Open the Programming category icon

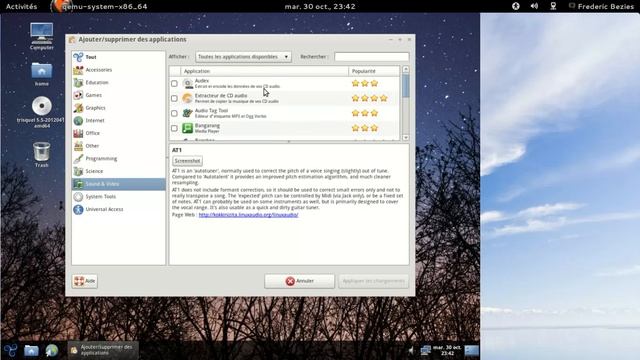[x=78, y=158]
